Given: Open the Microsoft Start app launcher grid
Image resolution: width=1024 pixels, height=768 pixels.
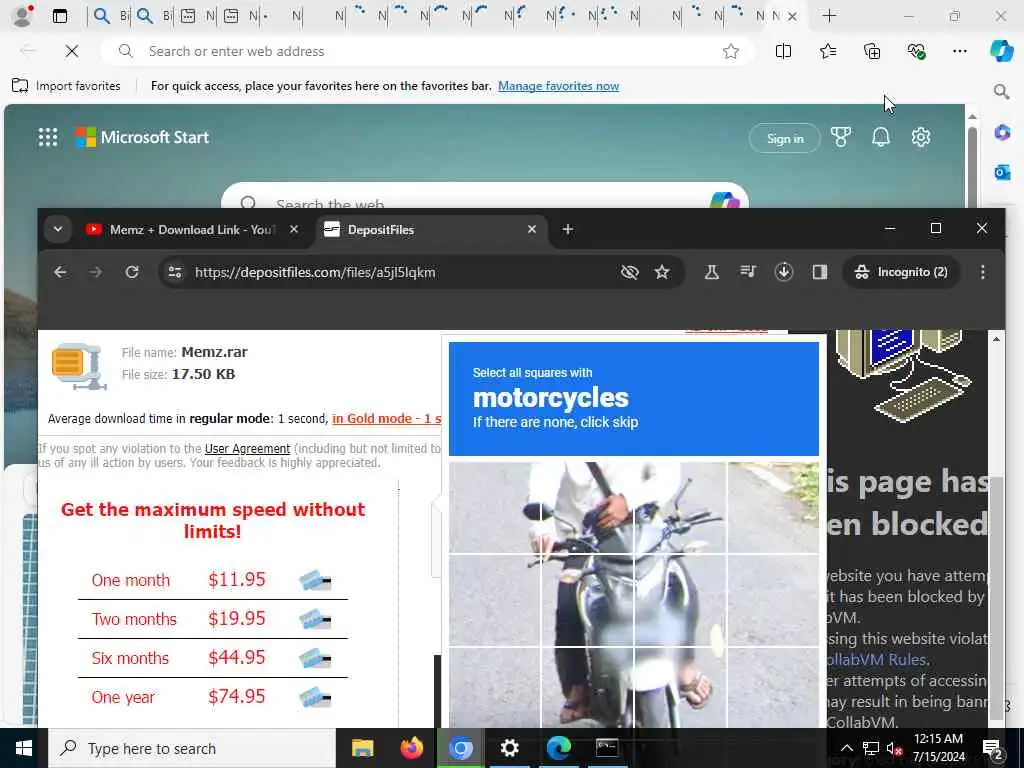Looking at the screenshot, I should [48, 137].
